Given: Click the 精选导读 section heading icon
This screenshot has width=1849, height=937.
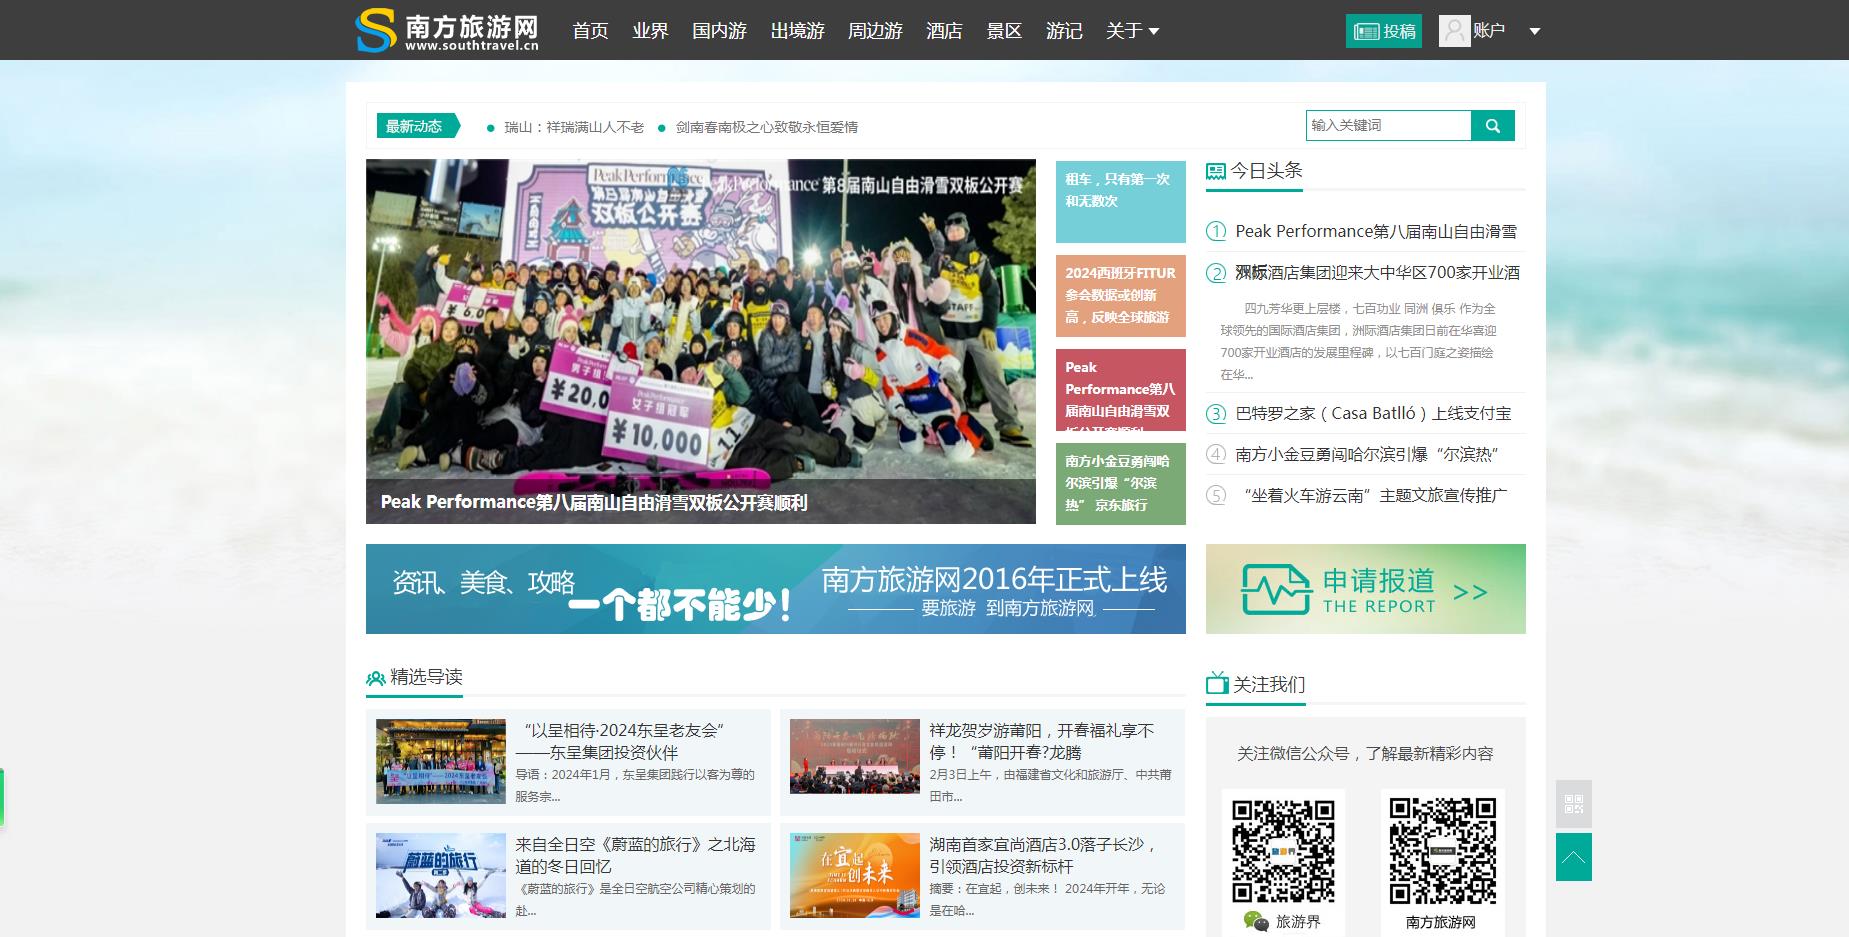Looking at the screenshot, I should pos(376,678).
